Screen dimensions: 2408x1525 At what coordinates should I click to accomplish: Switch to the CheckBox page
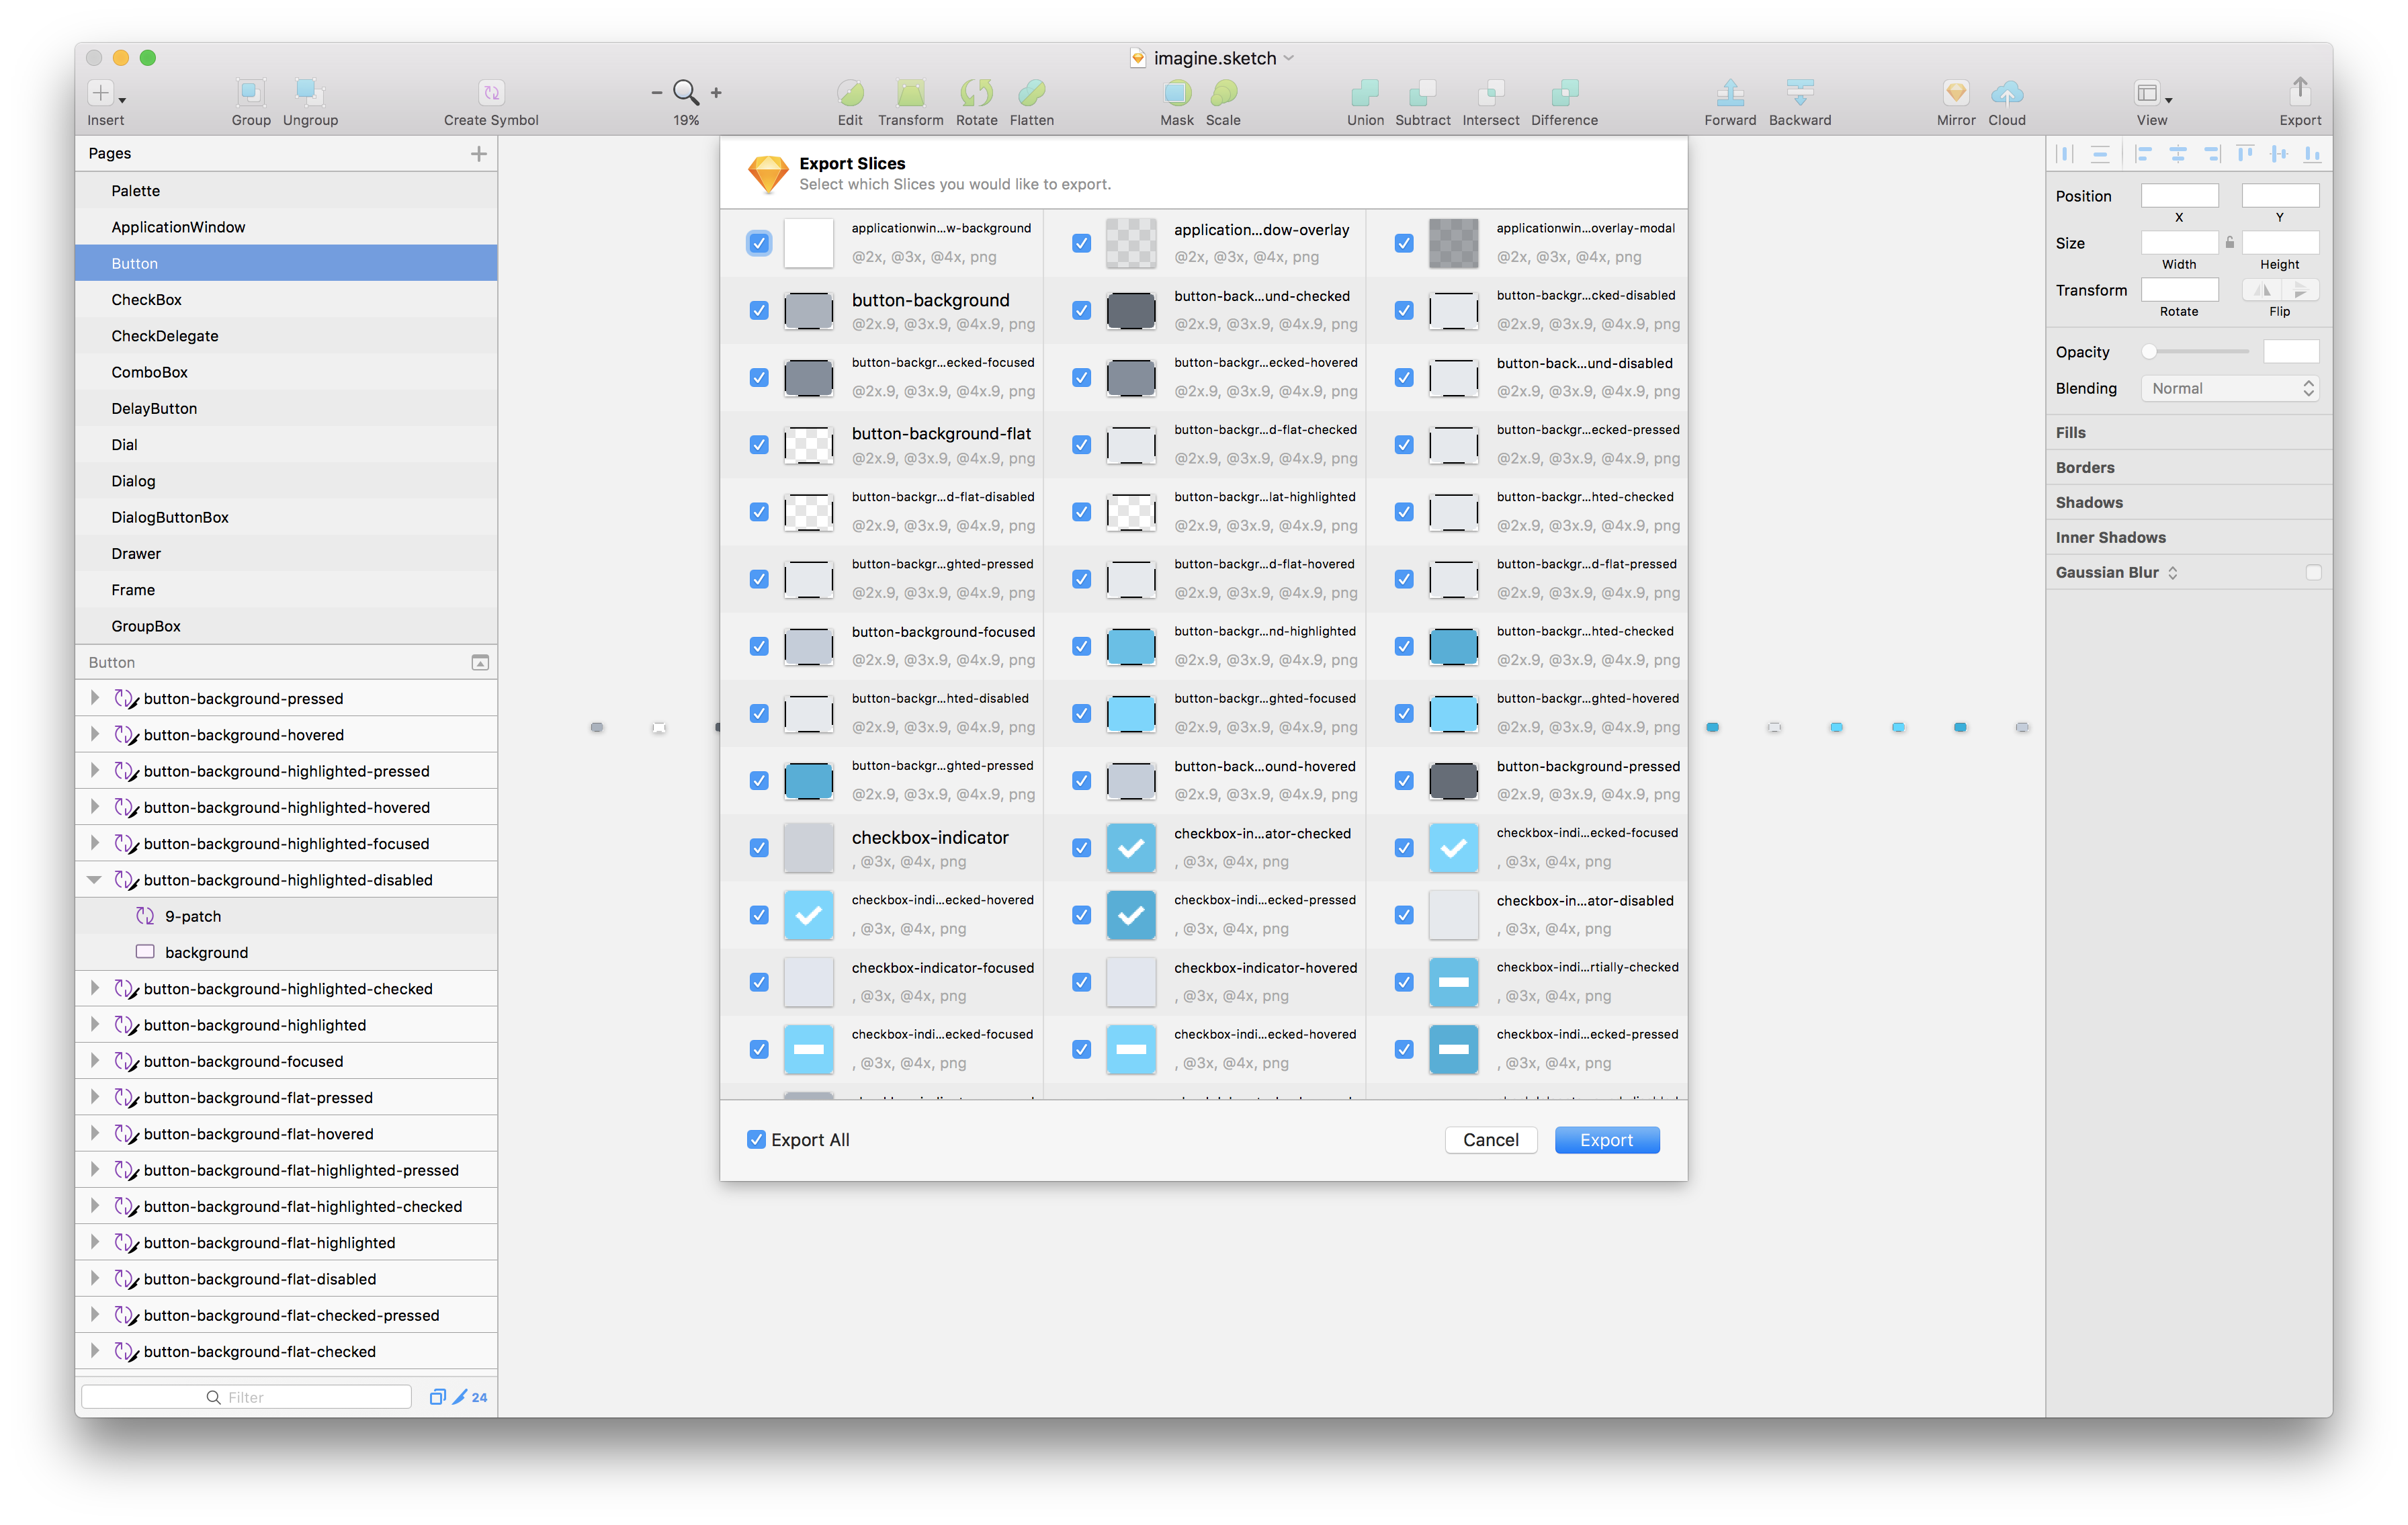[146, 300]
